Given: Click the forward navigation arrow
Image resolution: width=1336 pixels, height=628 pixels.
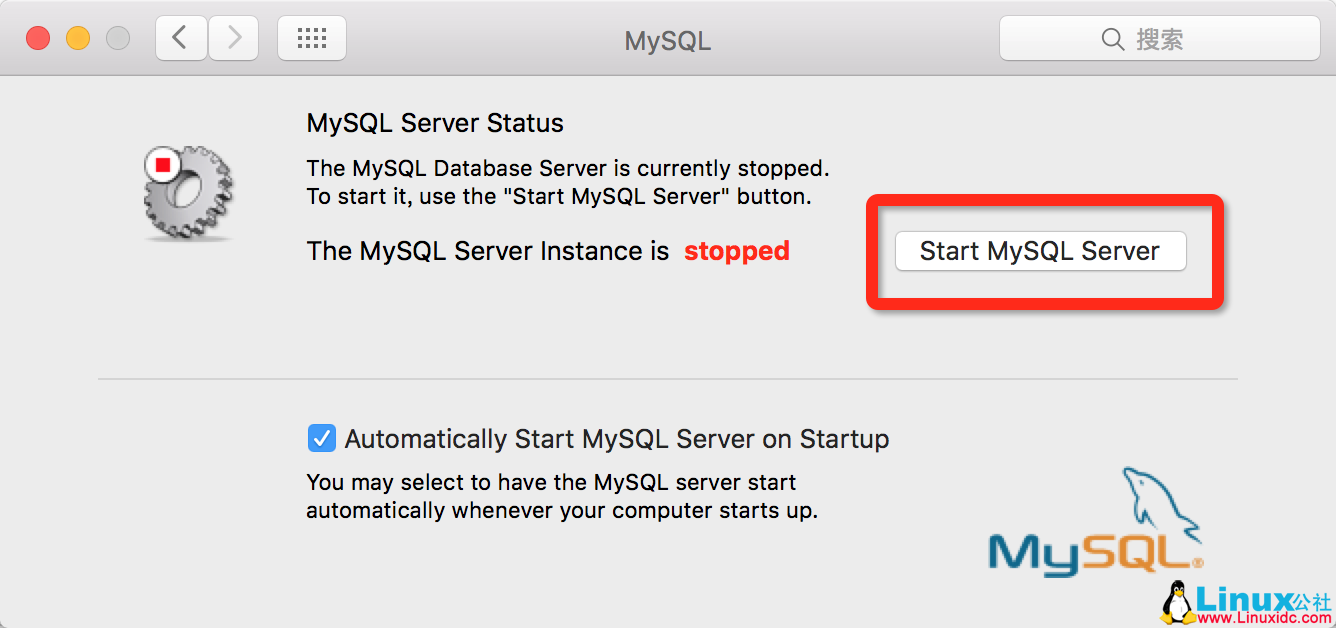Looking at the screenshot, I should (x=233, y=37).
